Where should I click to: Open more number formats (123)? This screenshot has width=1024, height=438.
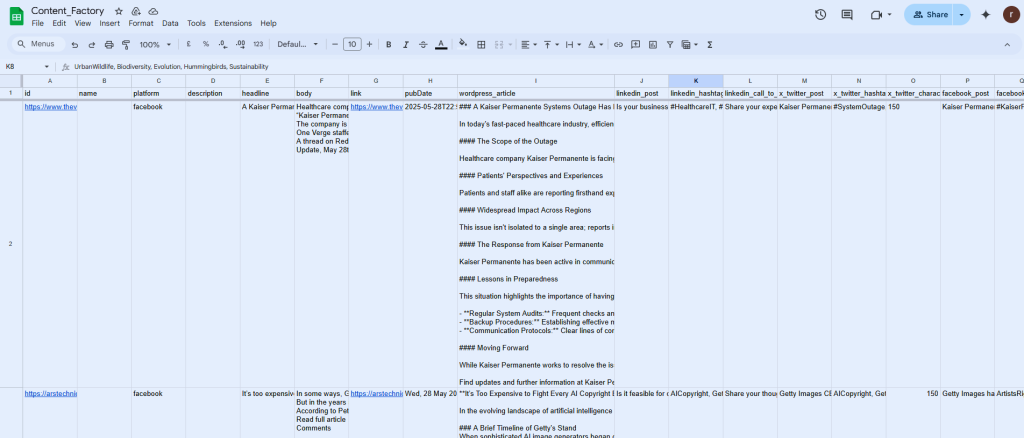(x=258, y=44)
